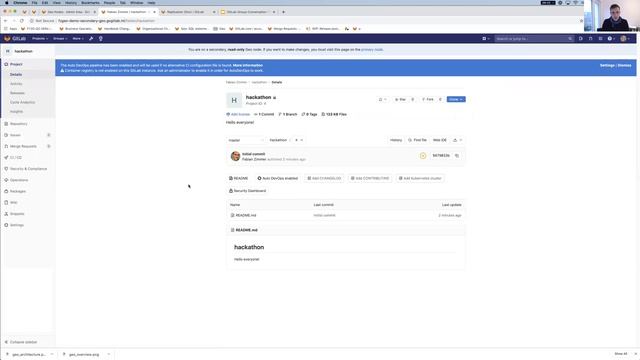Open Insights under Project

pyautogui.click(x=16, y=111)
